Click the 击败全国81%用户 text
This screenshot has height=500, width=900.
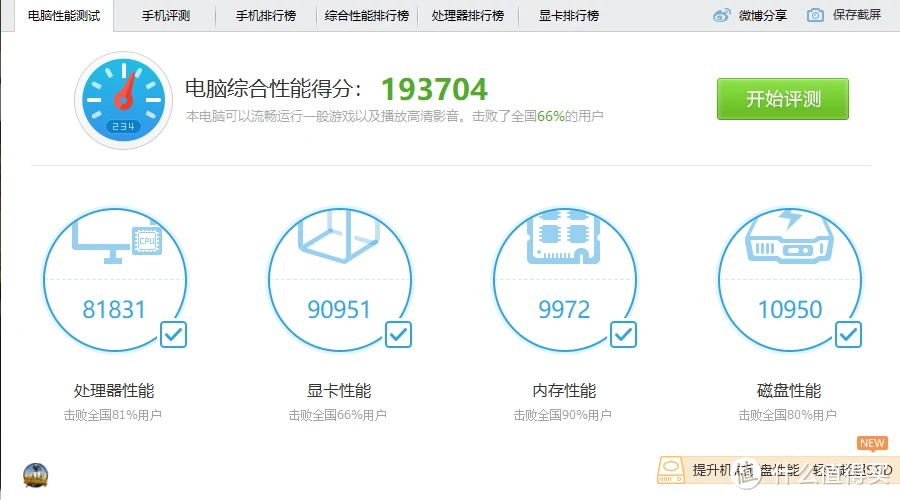pos(112,415)
